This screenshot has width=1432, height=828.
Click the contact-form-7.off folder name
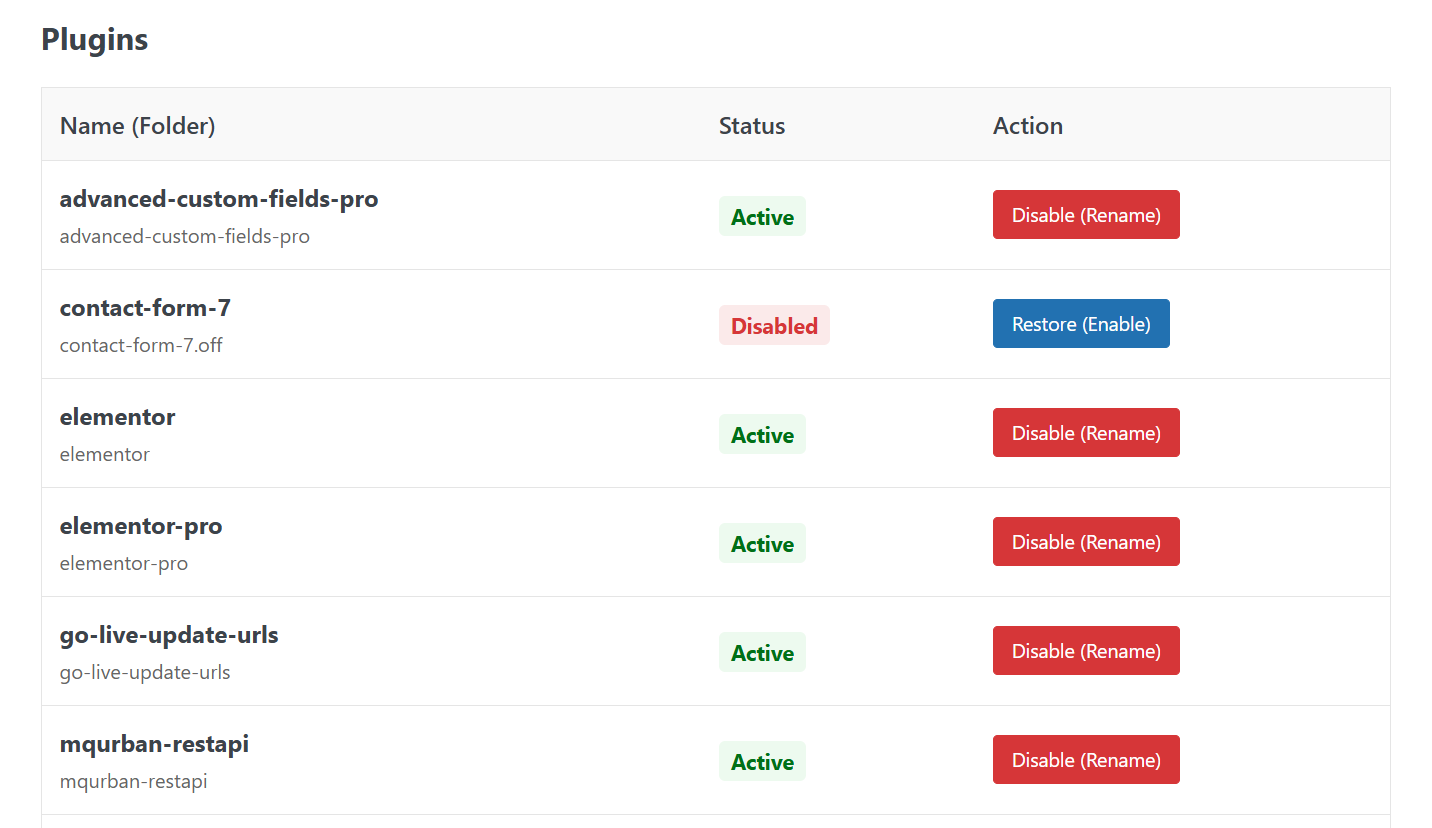pyautogui.click(x=141, y=345)
